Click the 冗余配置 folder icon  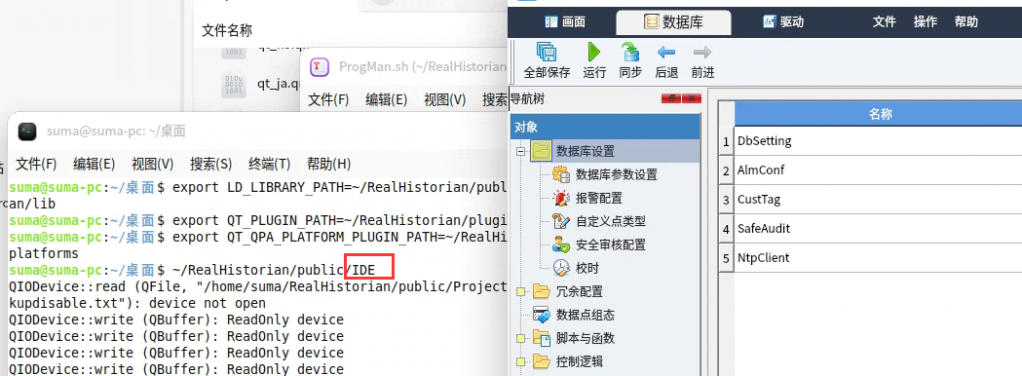[541, 291]
